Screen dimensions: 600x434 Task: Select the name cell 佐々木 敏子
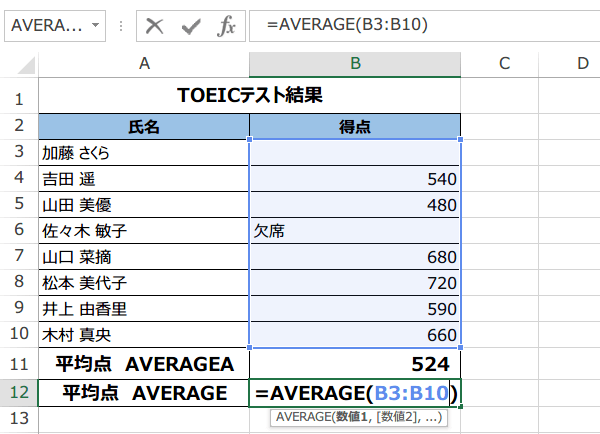(x=144, y=231)
